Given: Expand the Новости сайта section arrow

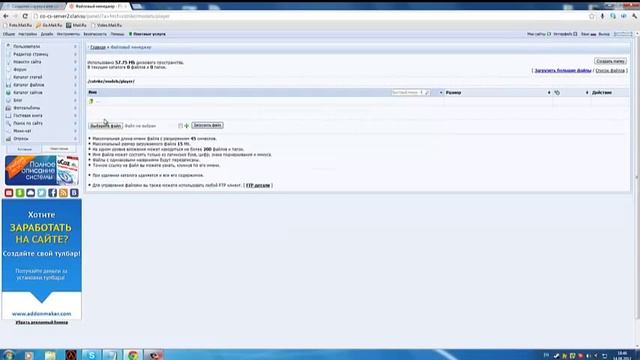Looking at the screenshot, I should tap(76, 62).
